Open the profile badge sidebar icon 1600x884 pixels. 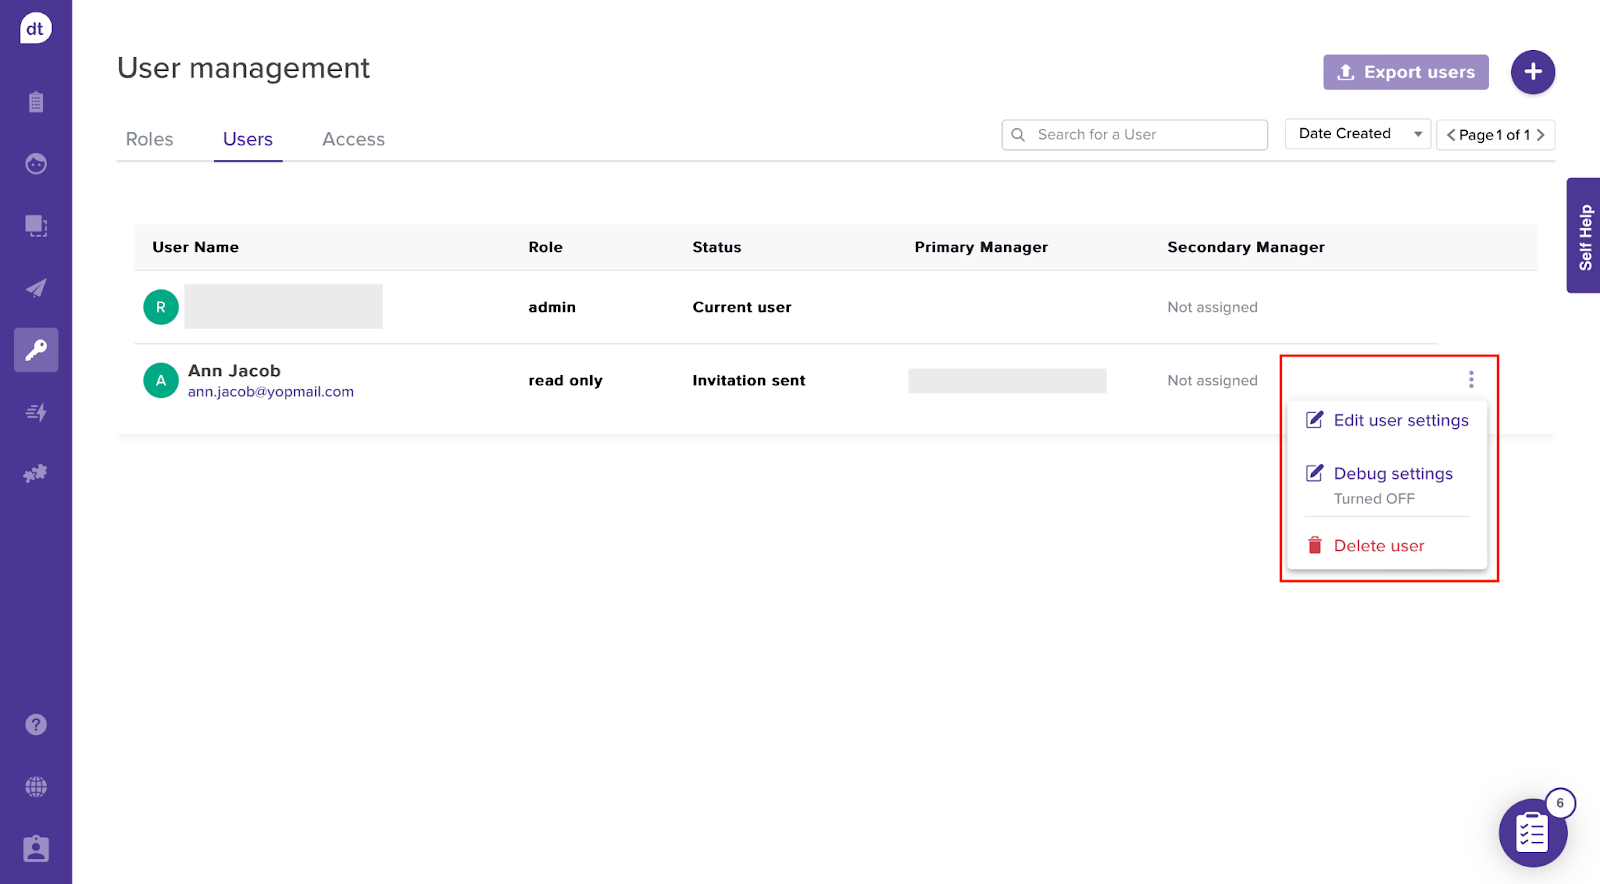tap(36, 849)
